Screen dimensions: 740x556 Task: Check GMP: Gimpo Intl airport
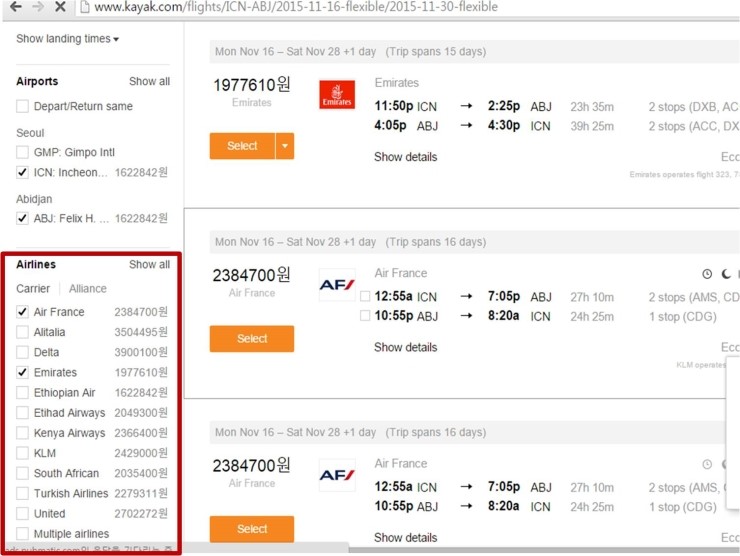(x=22, y=152)
